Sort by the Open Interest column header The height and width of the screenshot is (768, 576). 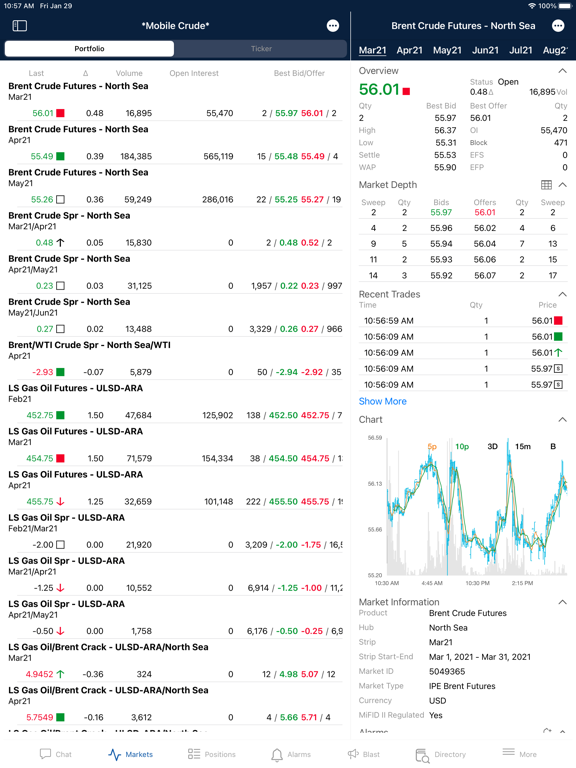point(194,73)
